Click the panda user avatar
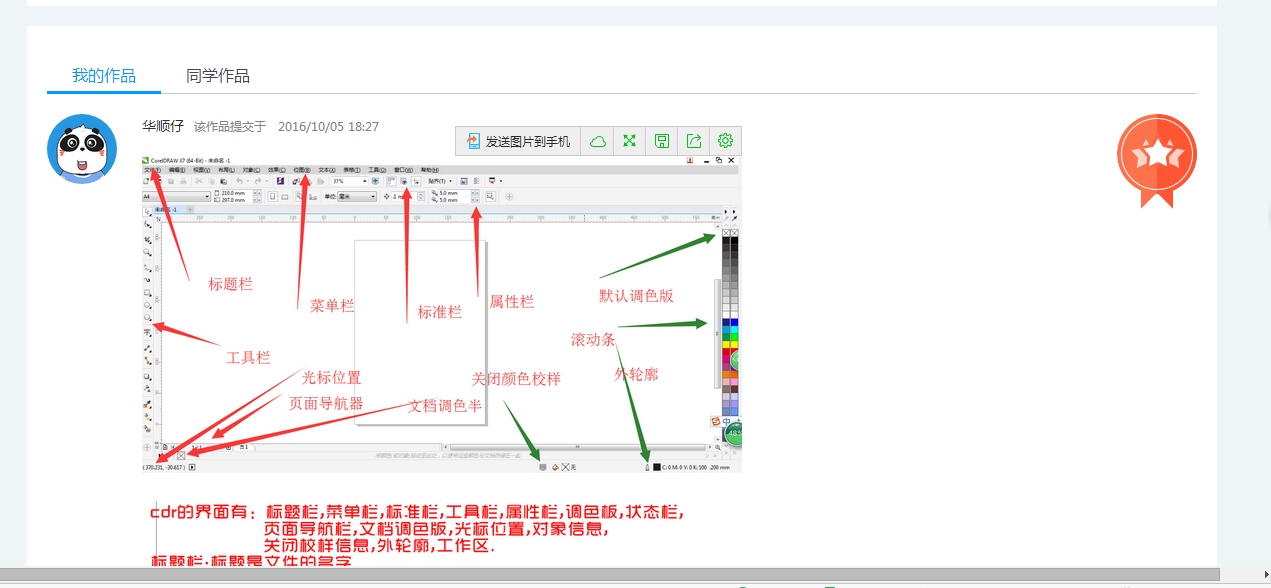 (x=82, y=149)
